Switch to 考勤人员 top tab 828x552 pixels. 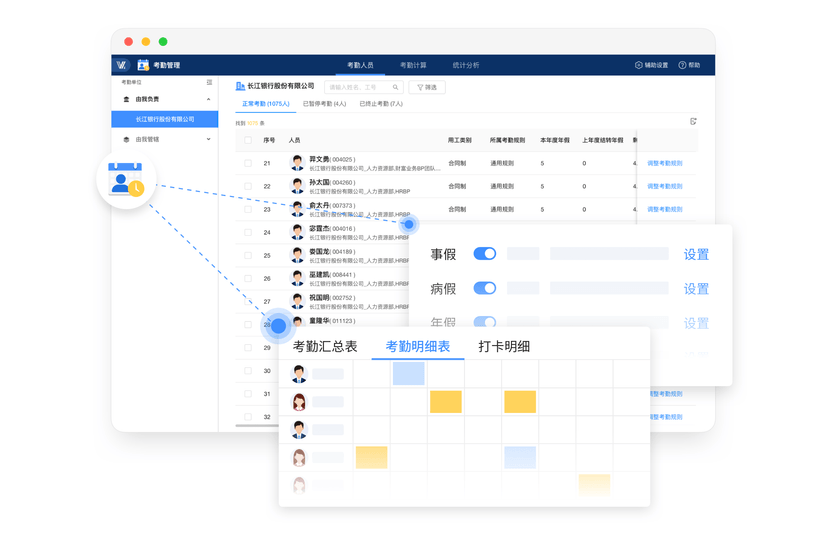(360, 65)
